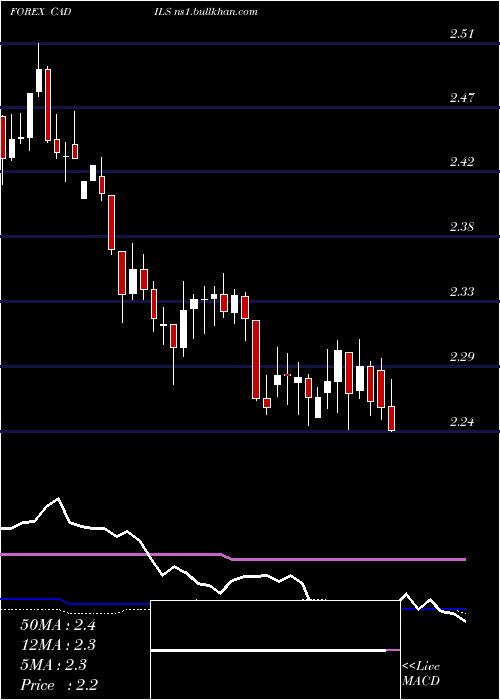Click the tallest white candle near 2.51 peak
Screen dimensions: 500x700
coord(39,80)
